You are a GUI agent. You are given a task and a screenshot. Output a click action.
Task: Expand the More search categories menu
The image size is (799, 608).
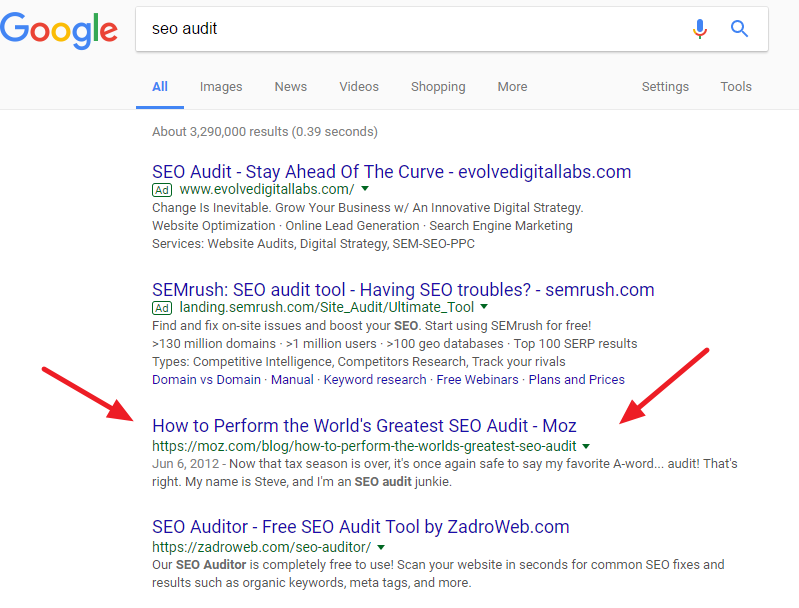click(512, 87)
